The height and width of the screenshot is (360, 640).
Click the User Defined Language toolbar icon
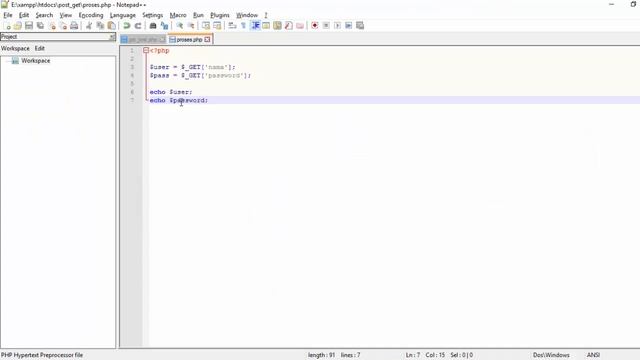click(x=266, y=26)
